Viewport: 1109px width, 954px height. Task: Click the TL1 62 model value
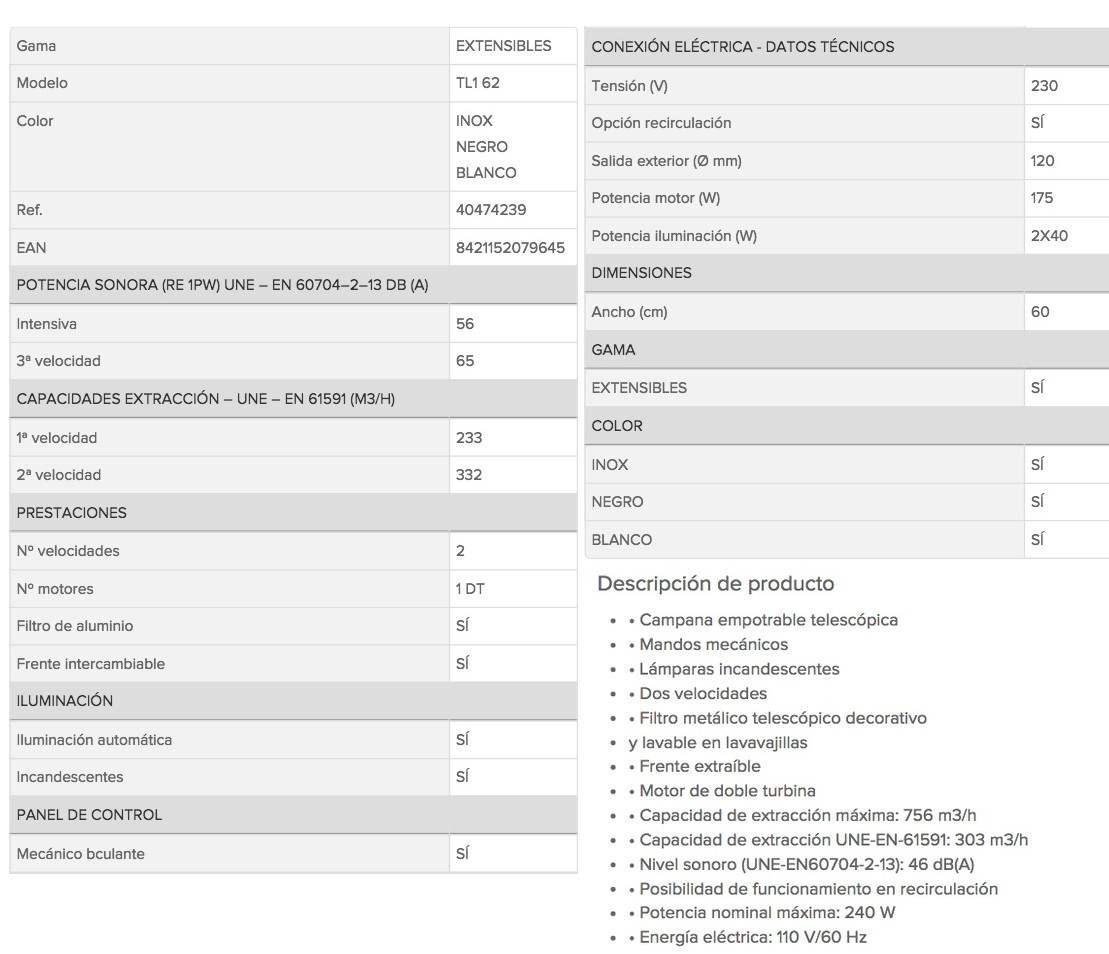coord(477,83)
